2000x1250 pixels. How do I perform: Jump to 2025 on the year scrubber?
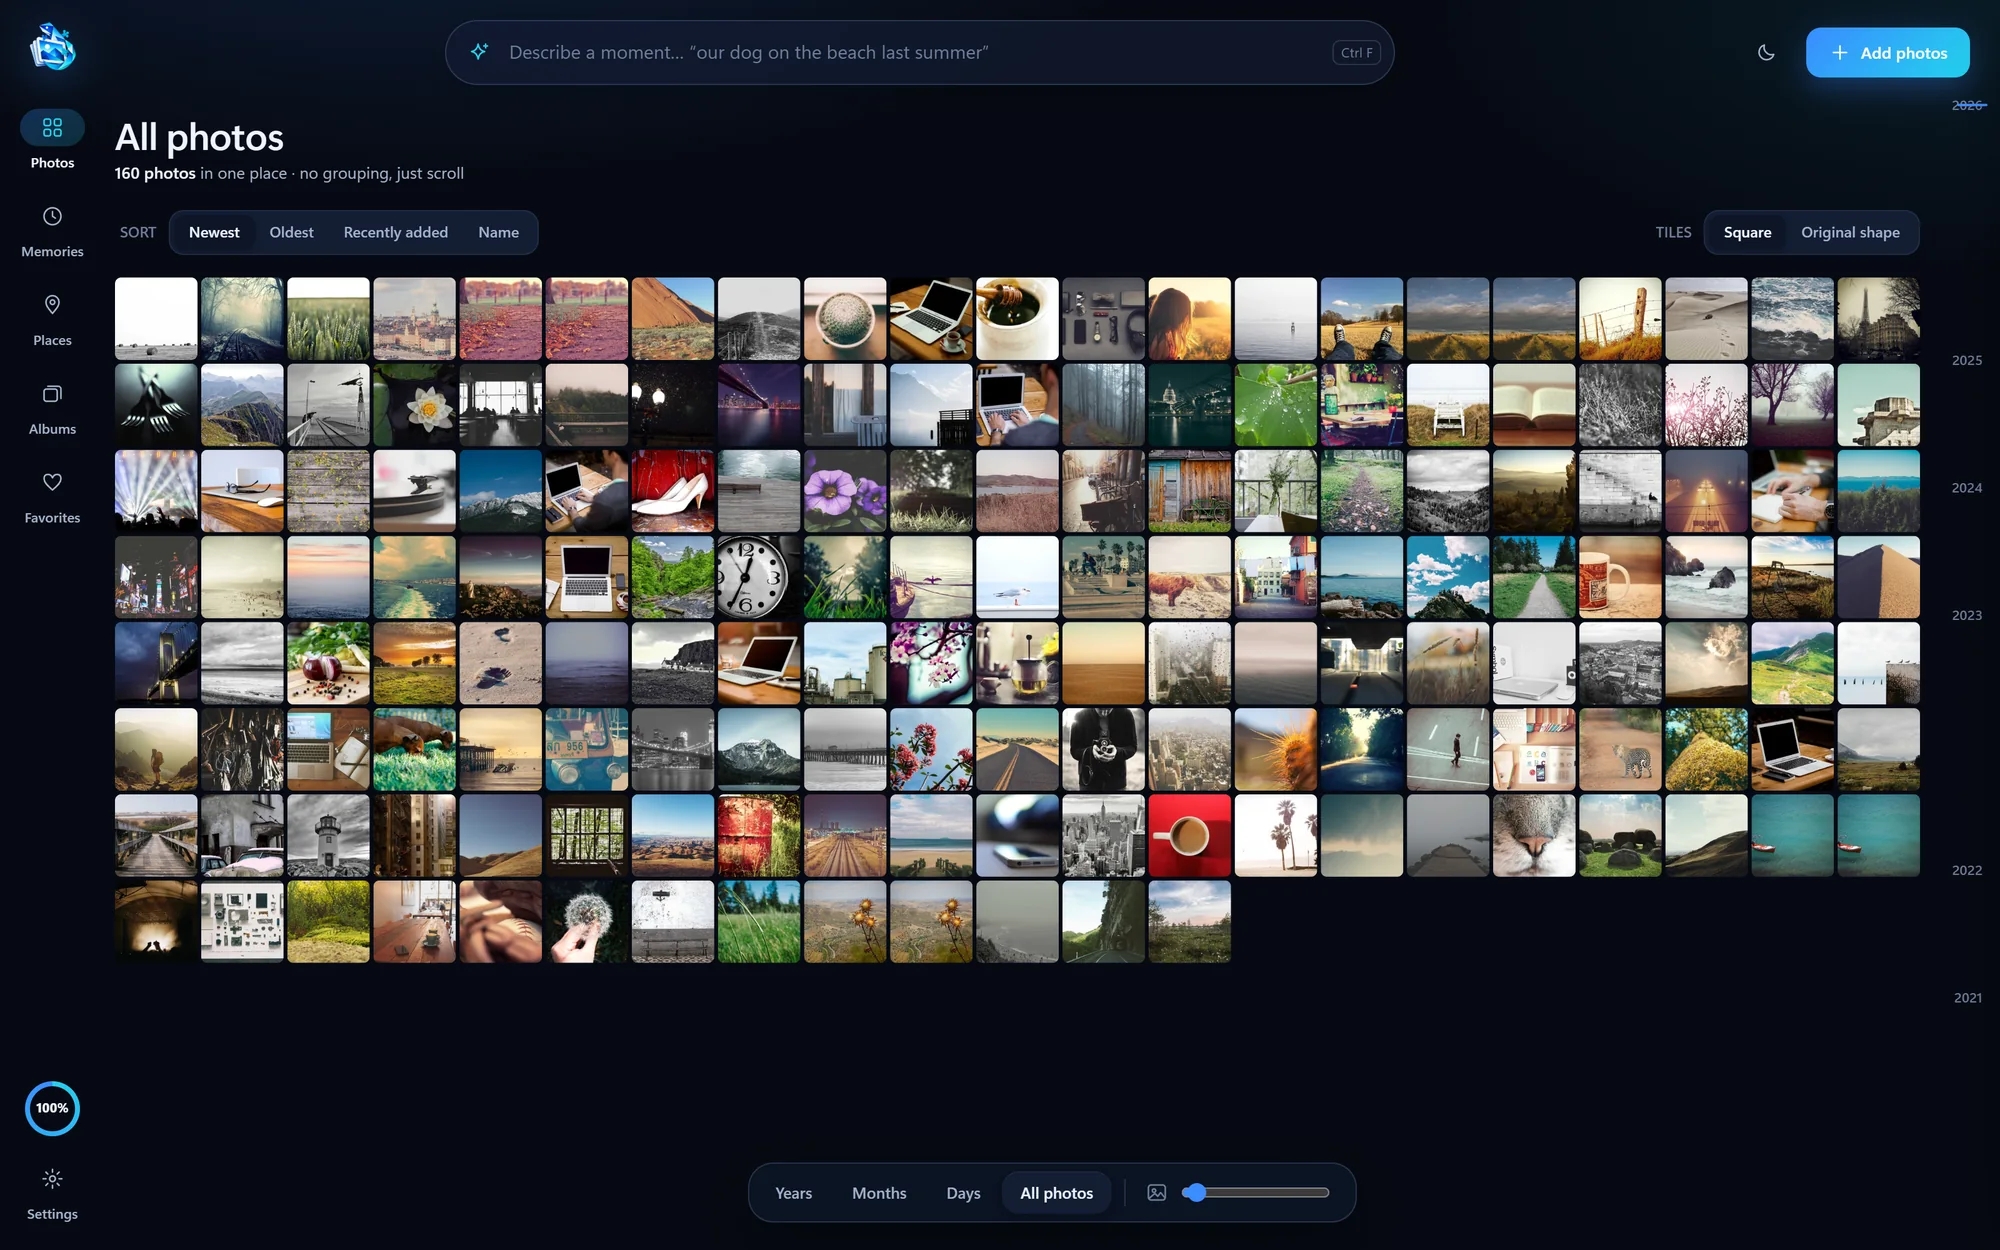[x=1966, y=360]
